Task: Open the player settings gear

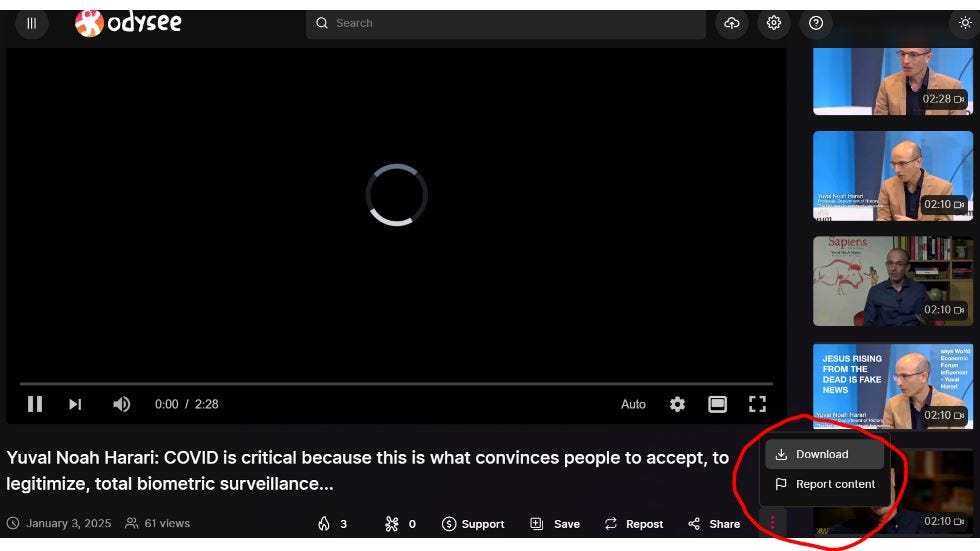Action: [x=678, y=404]
